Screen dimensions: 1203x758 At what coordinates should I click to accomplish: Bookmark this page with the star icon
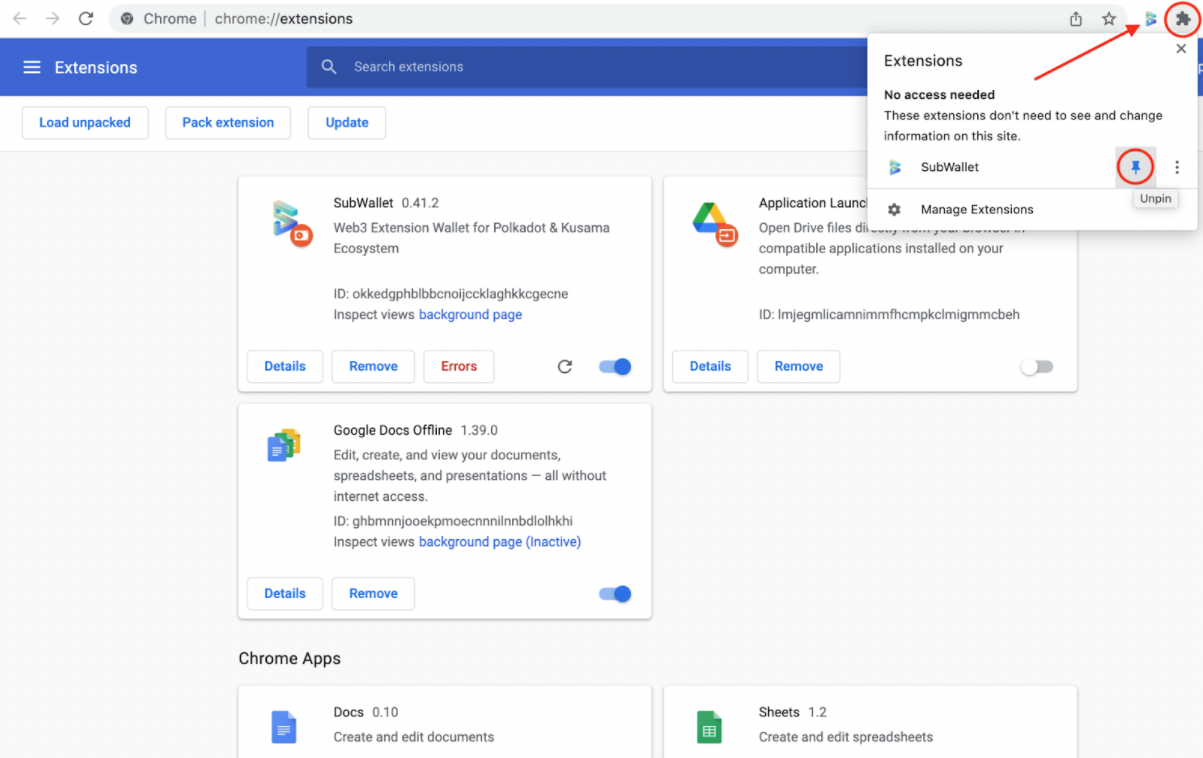pos(1109,19)
